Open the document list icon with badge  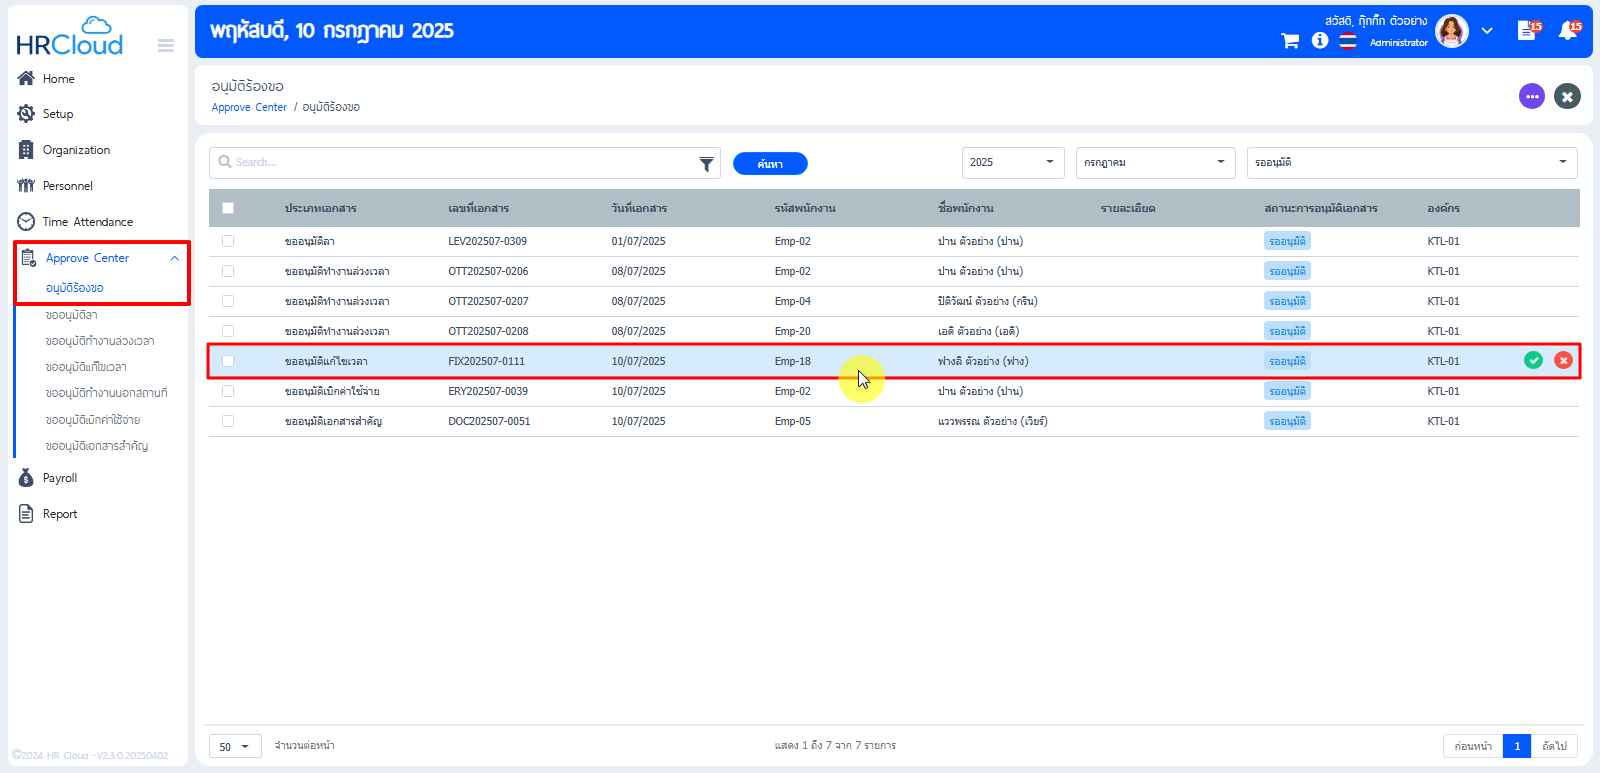pos(1526,31)
